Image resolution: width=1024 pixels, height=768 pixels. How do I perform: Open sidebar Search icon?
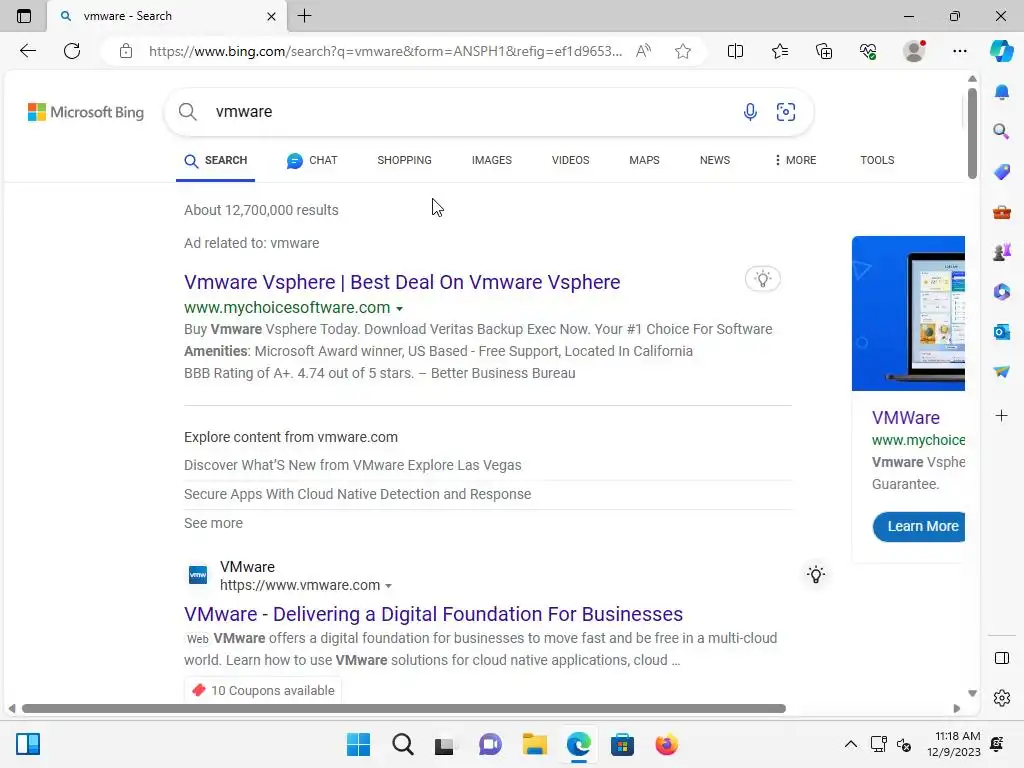[1001, 132]
